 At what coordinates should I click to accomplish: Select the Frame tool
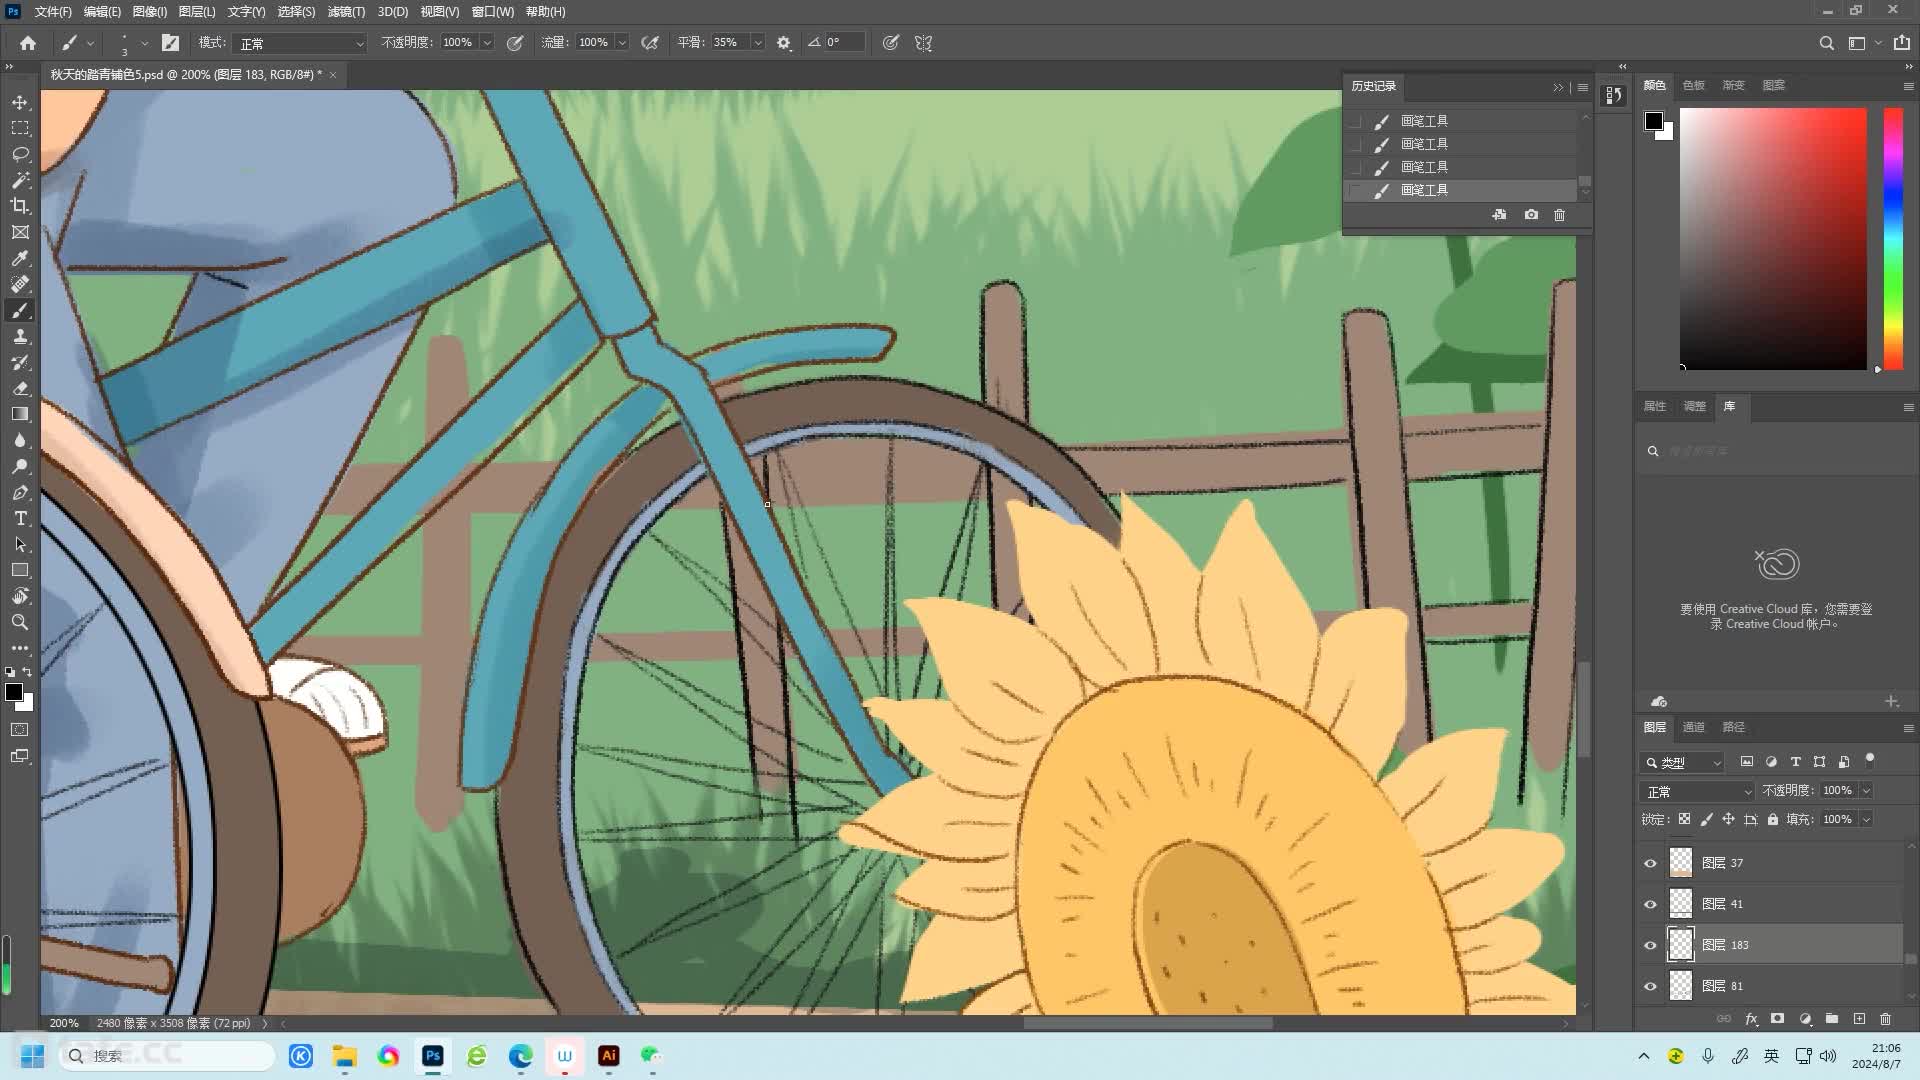pyautogui.click(x=20, y=232)
